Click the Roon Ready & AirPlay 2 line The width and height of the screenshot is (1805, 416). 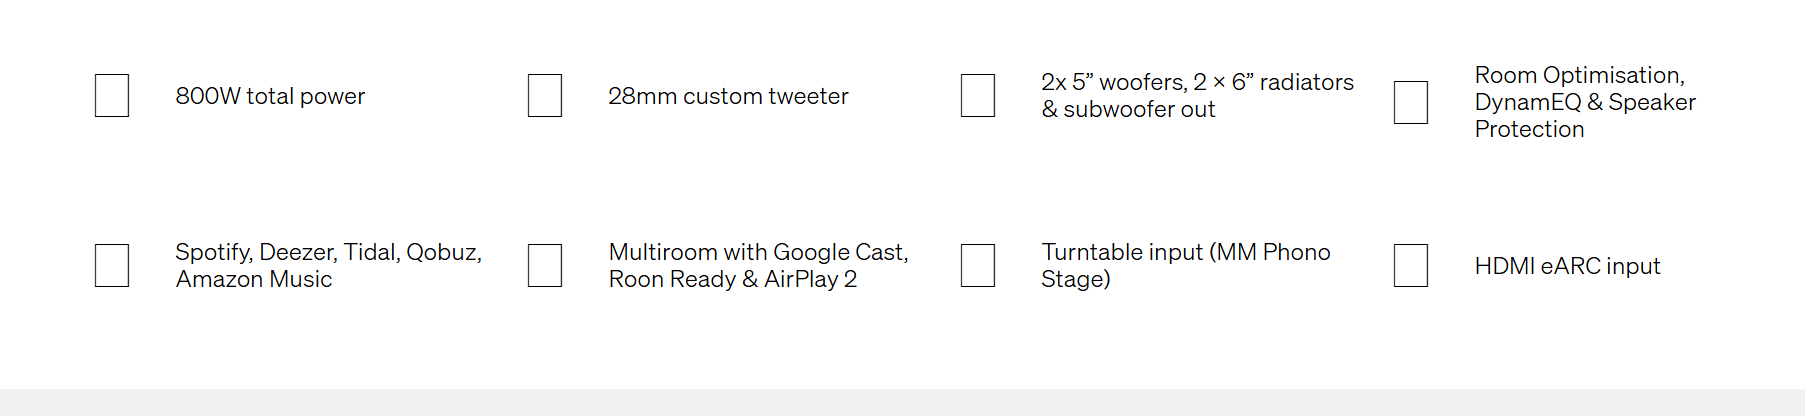coord(733,280)
